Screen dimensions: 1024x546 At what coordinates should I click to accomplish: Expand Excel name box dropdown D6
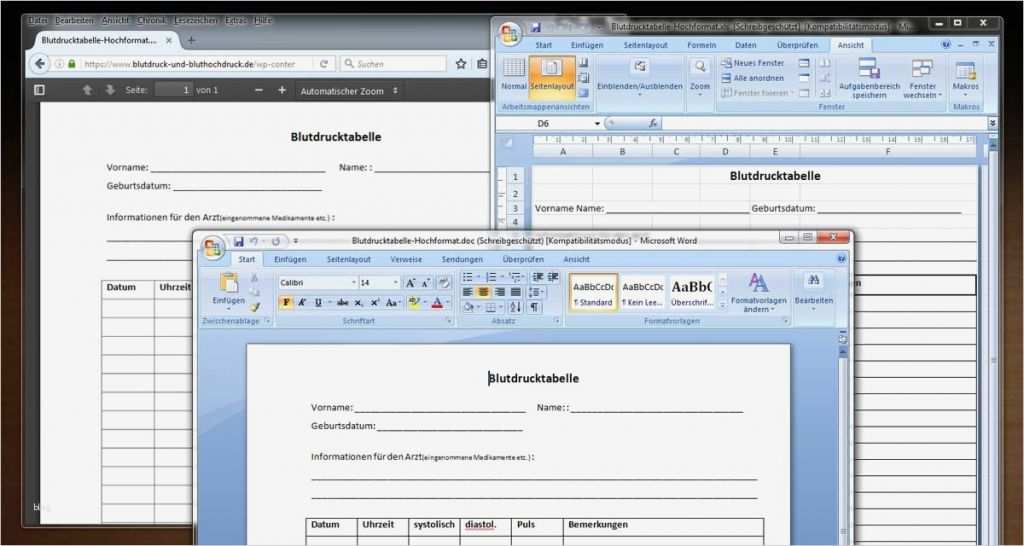click(x=597, y=123)
